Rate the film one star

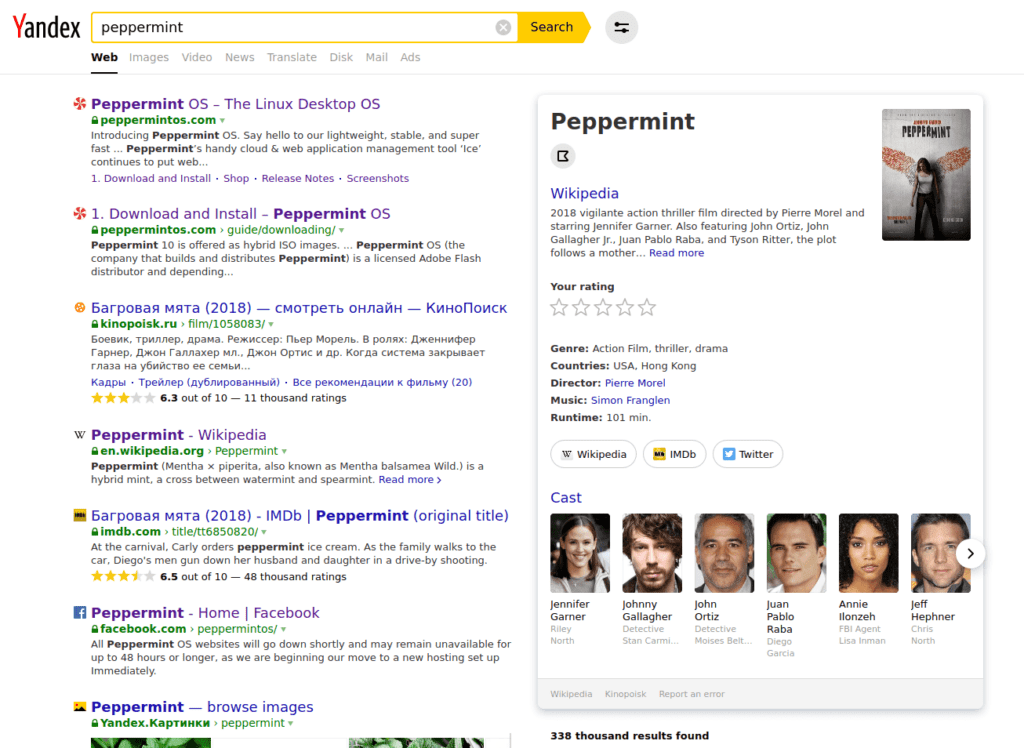pyautogui.click(x=559, y=307)
